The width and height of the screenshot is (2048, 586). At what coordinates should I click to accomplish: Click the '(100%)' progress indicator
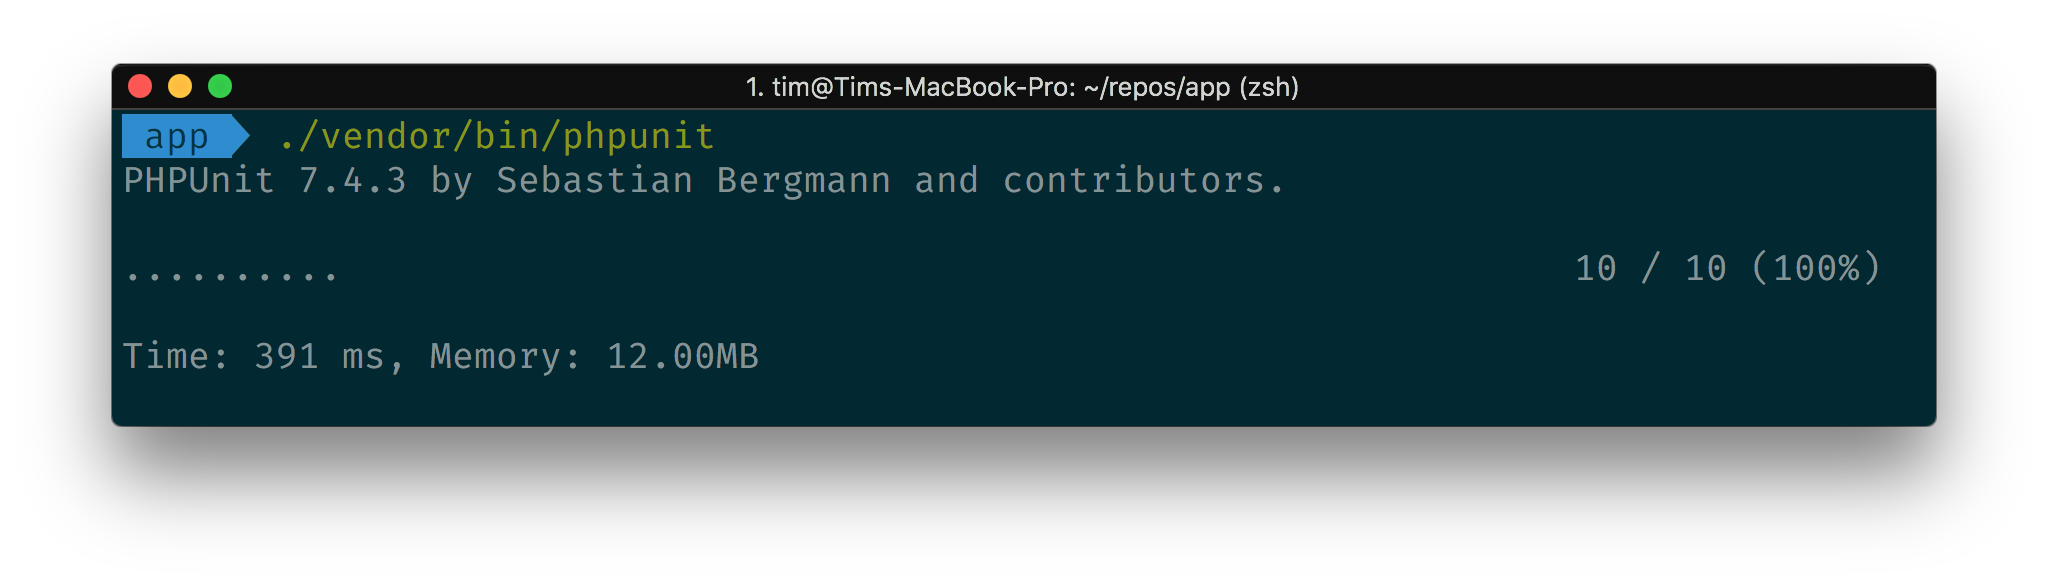pos(1816,268)
